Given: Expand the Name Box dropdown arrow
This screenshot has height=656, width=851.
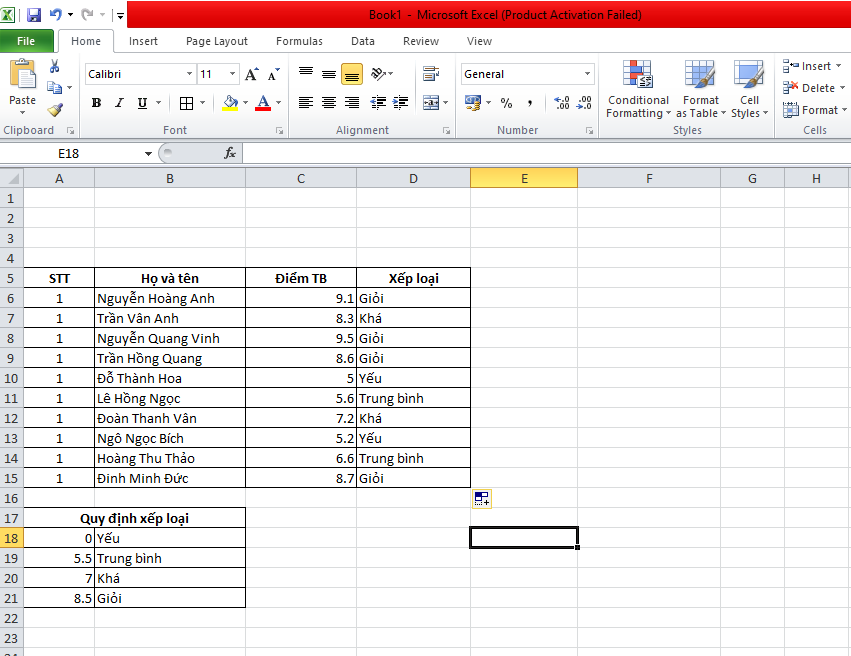Looking at the screenshot, I should pos(148,154).
